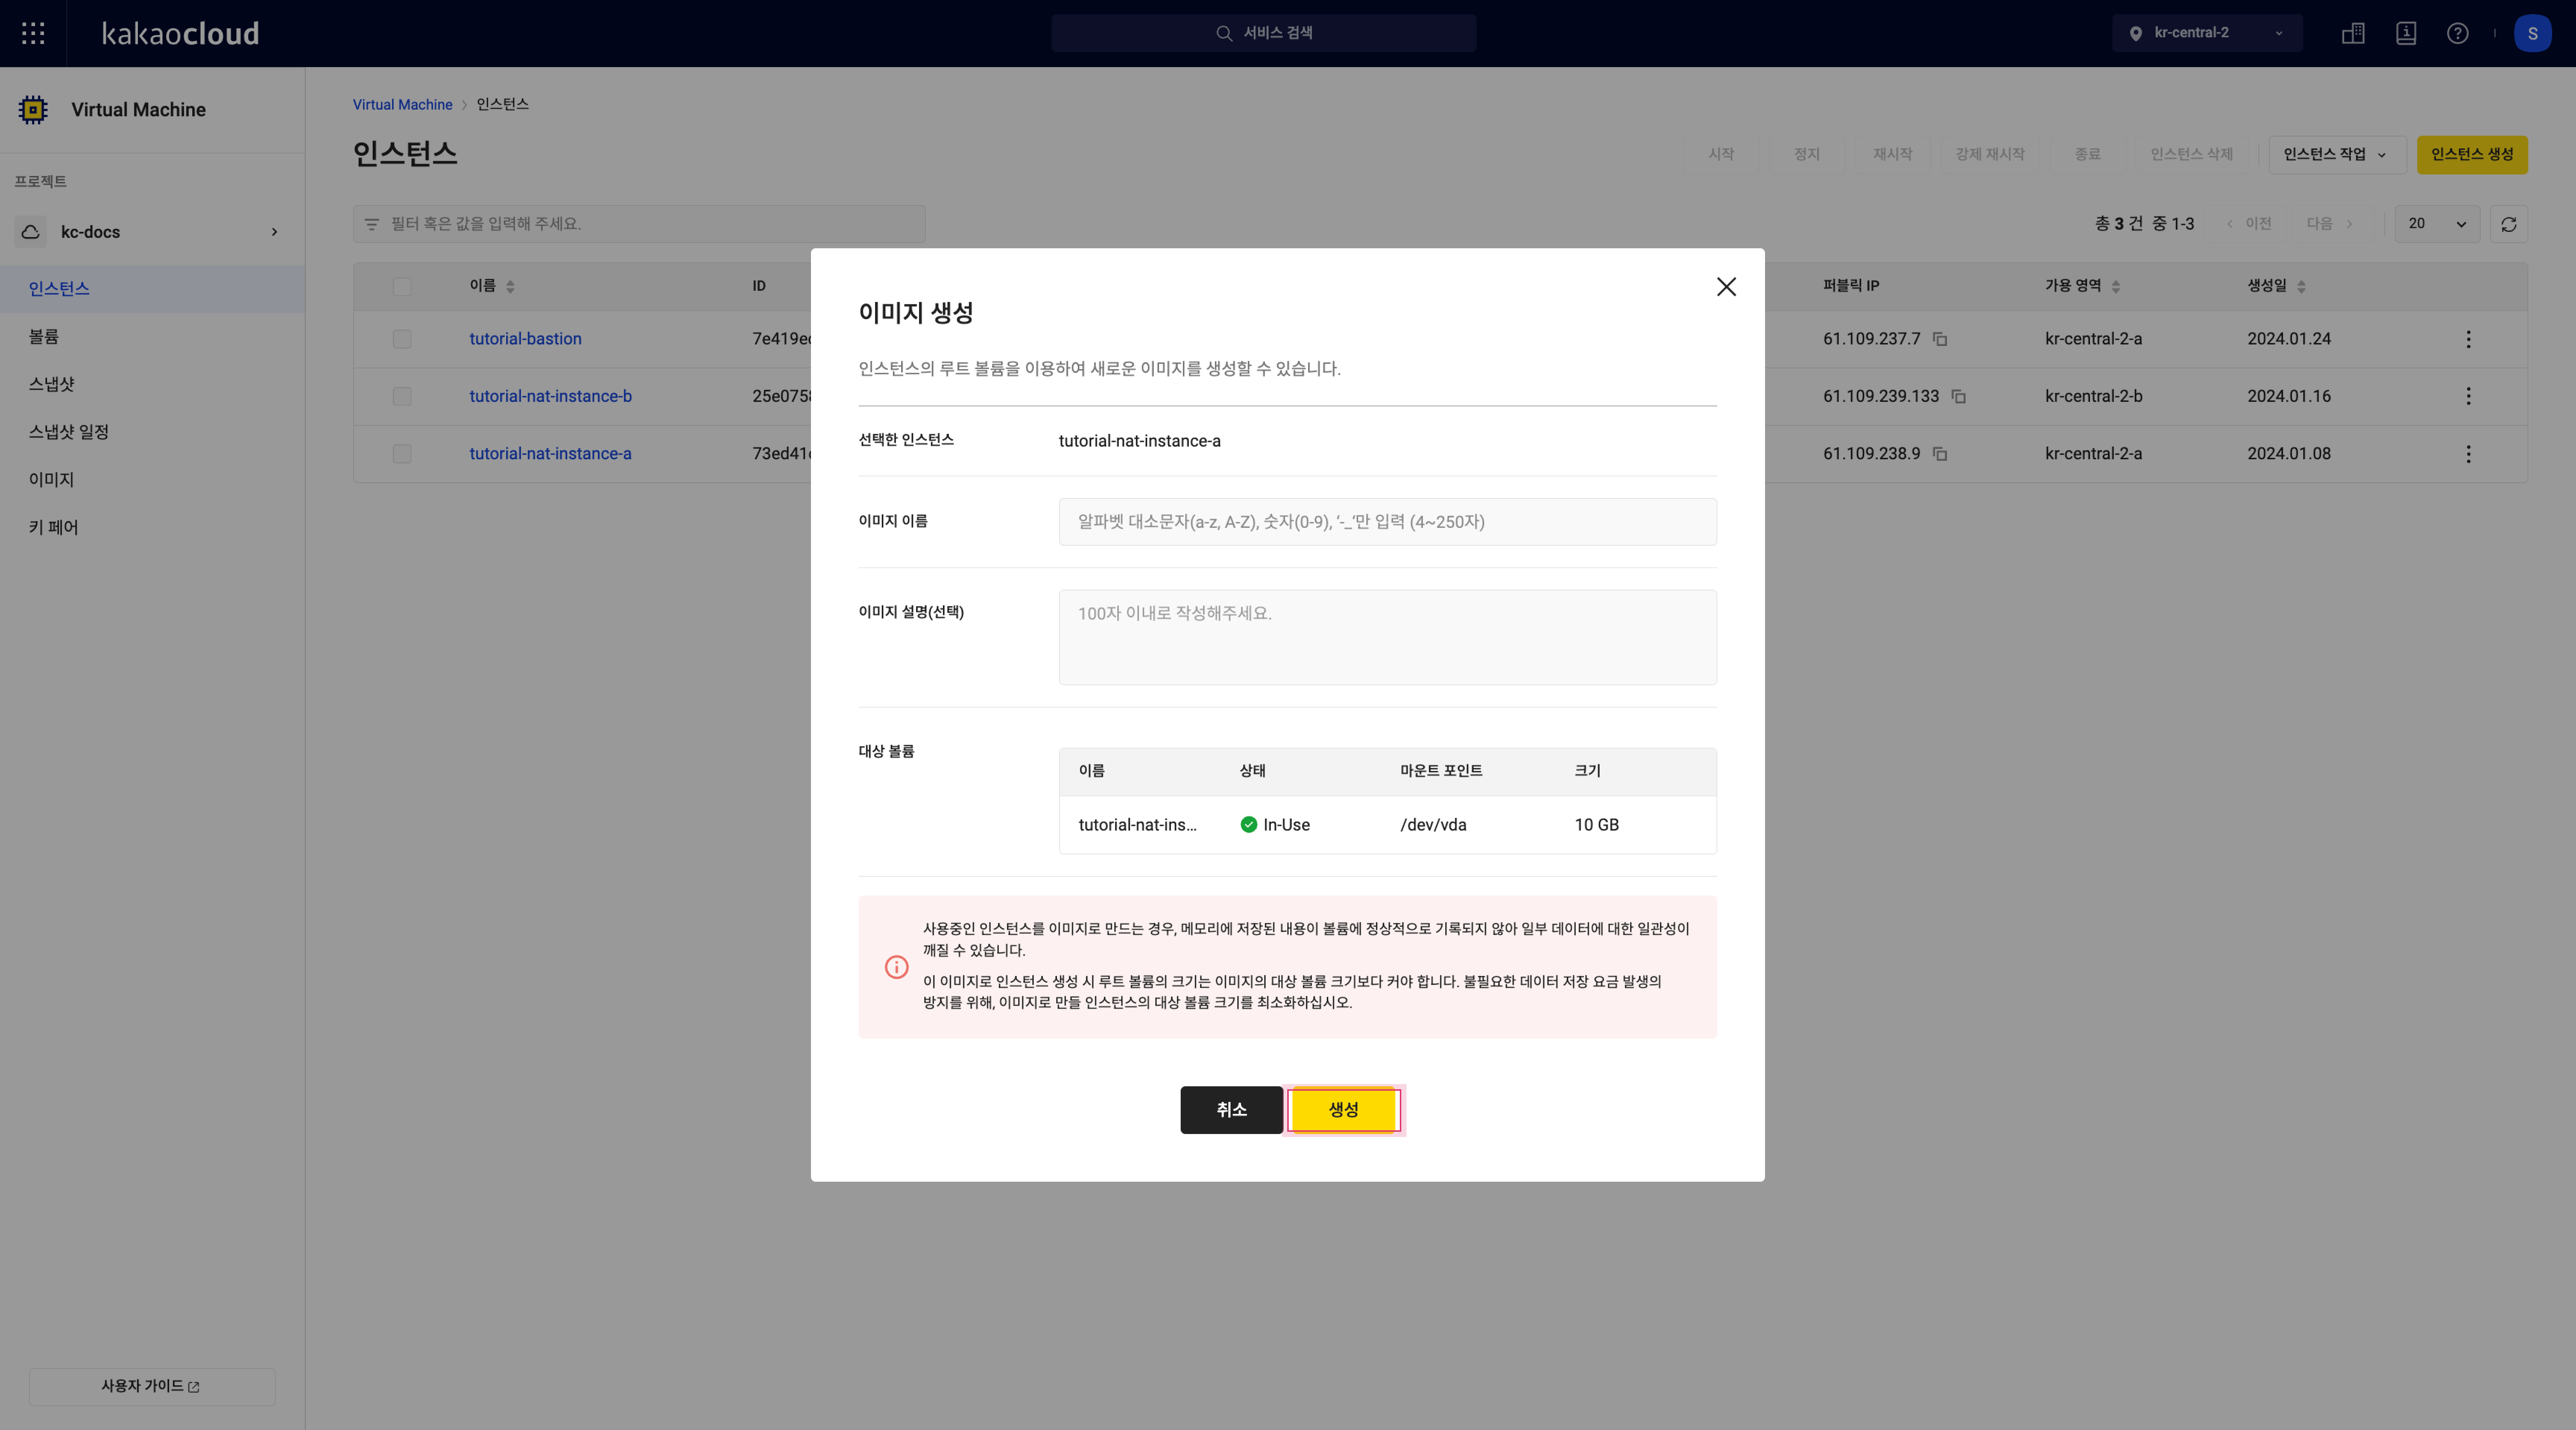Image resolution: width=2576 pixels, height=1430 pixels.
Task: Close the 이미지 생성 dialog
Action: (x=1726, y=287)
